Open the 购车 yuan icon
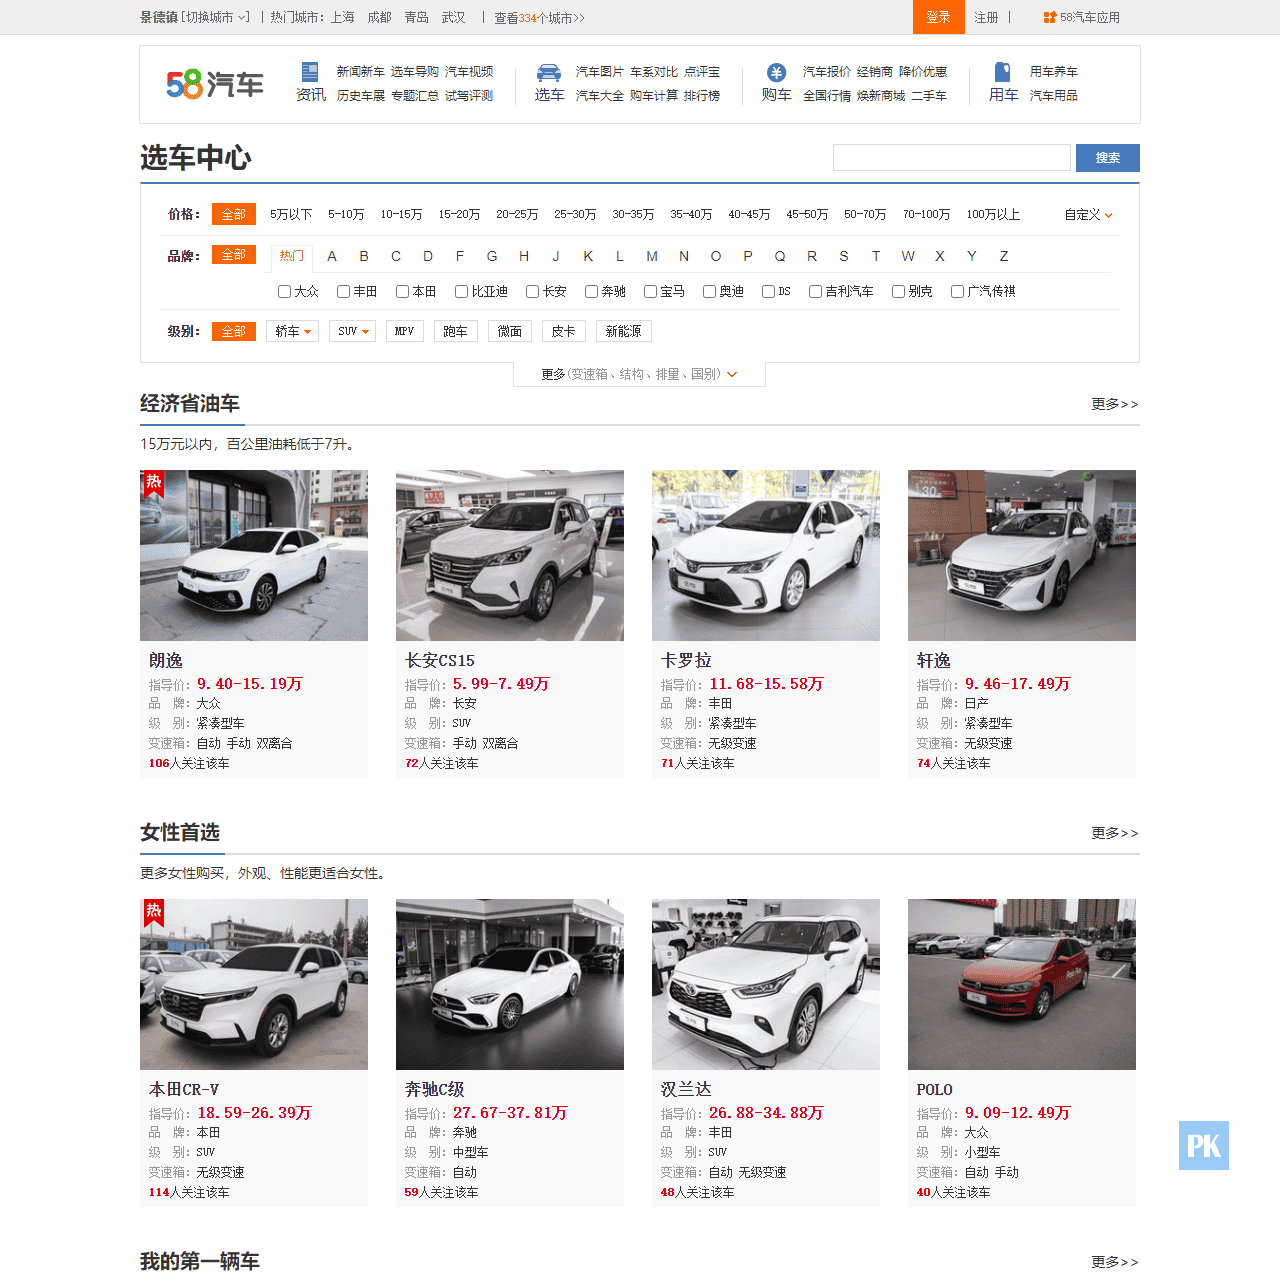This screenshot has height=1280, width=1280. (x=776, y=72)
